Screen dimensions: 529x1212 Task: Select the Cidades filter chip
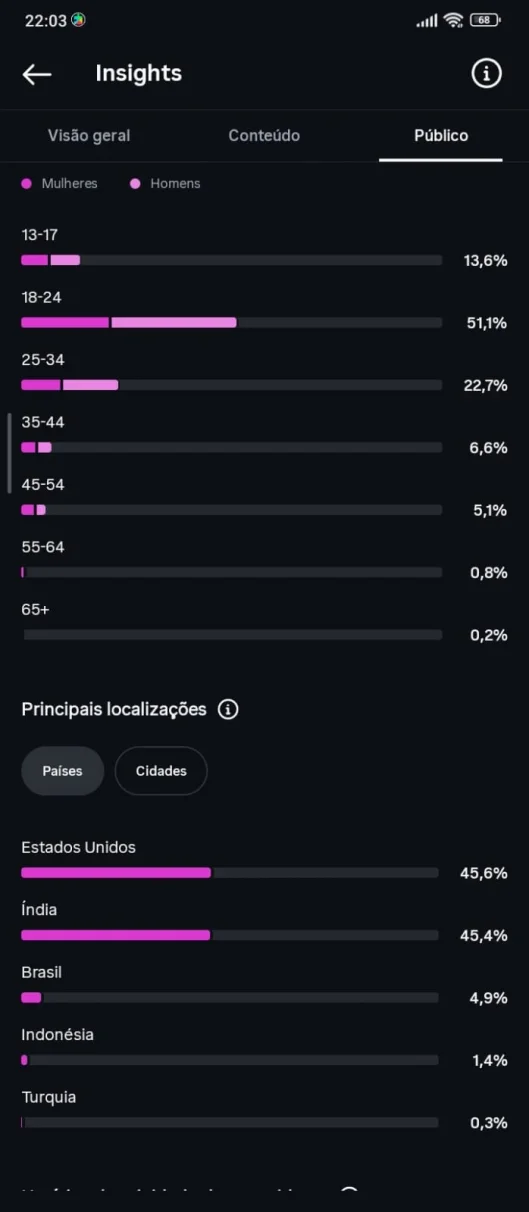pos(161,771)
